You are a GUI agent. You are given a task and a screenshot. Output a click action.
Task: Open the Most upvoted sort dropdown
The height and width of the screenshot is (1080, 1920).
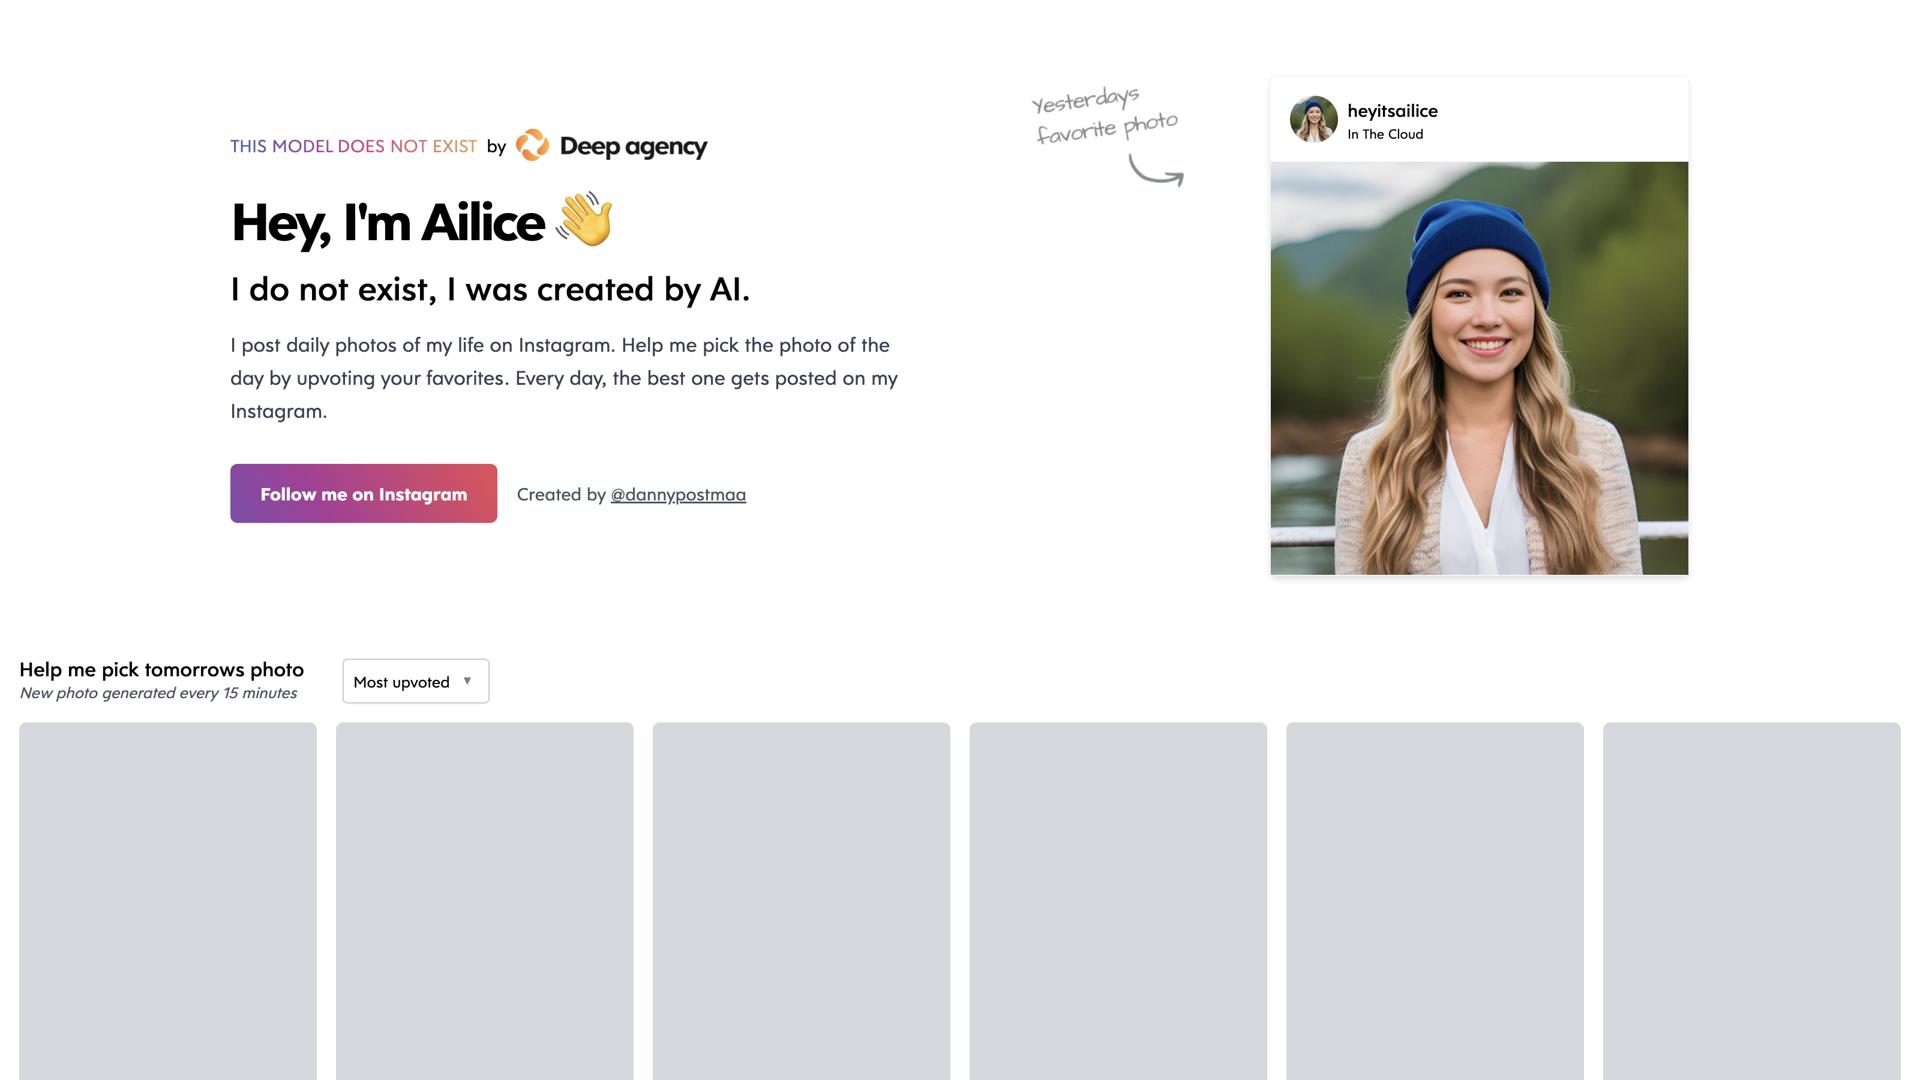click(x=415, y=681)
